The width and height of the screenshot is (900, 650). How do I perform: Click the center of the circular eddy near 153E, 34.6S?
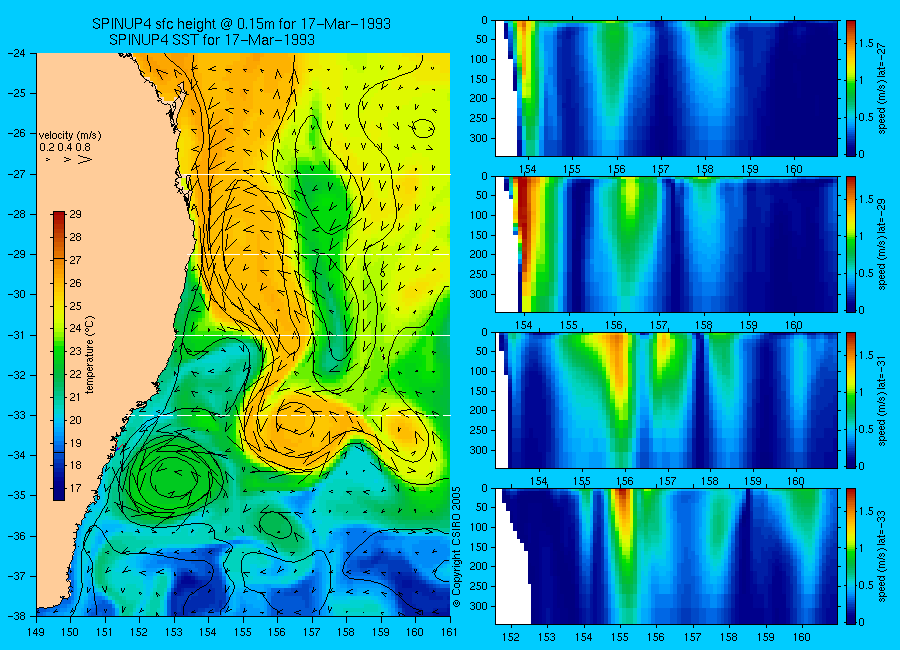(x=174, y=479)
